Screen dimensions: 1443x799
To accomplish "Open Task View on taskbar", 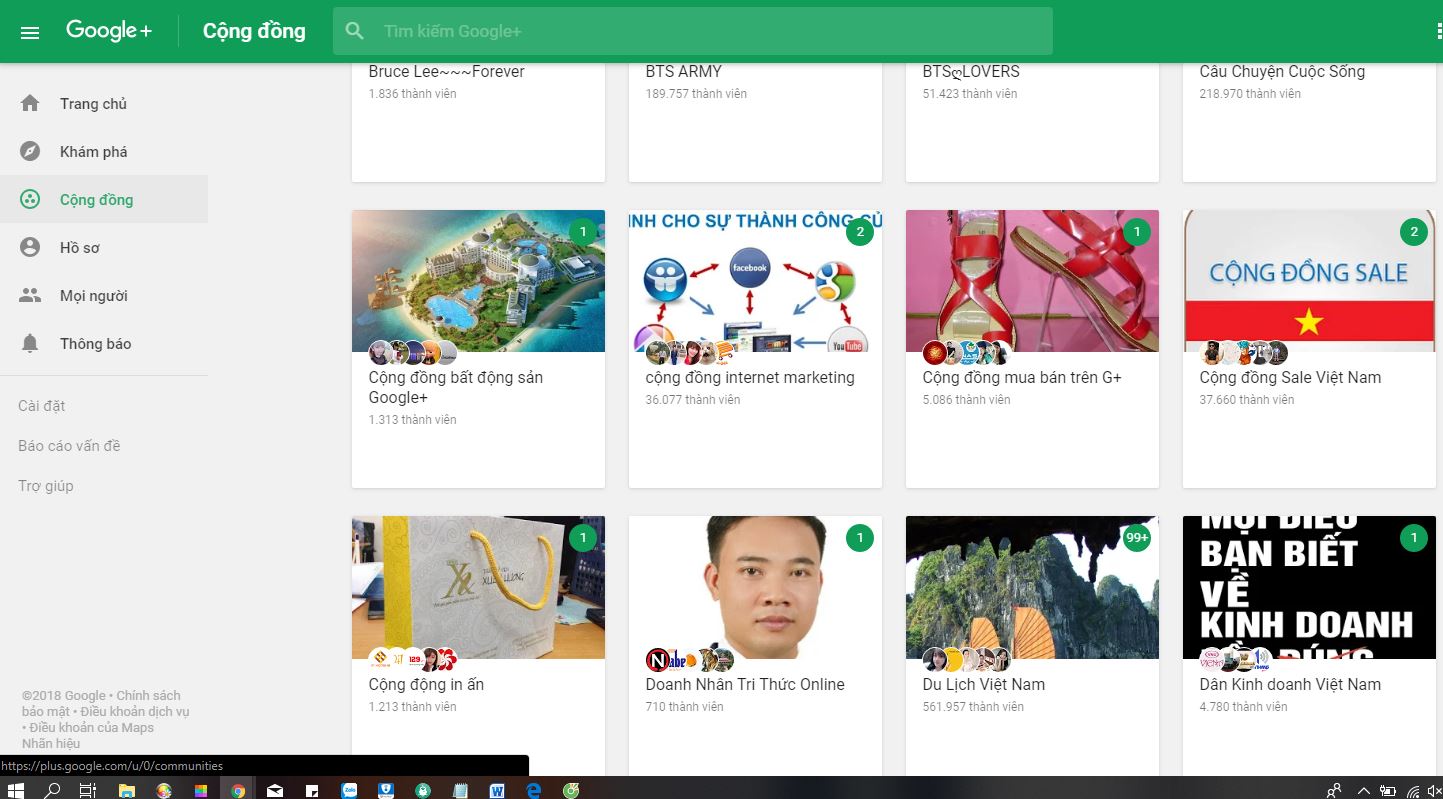I will [88, 790].
